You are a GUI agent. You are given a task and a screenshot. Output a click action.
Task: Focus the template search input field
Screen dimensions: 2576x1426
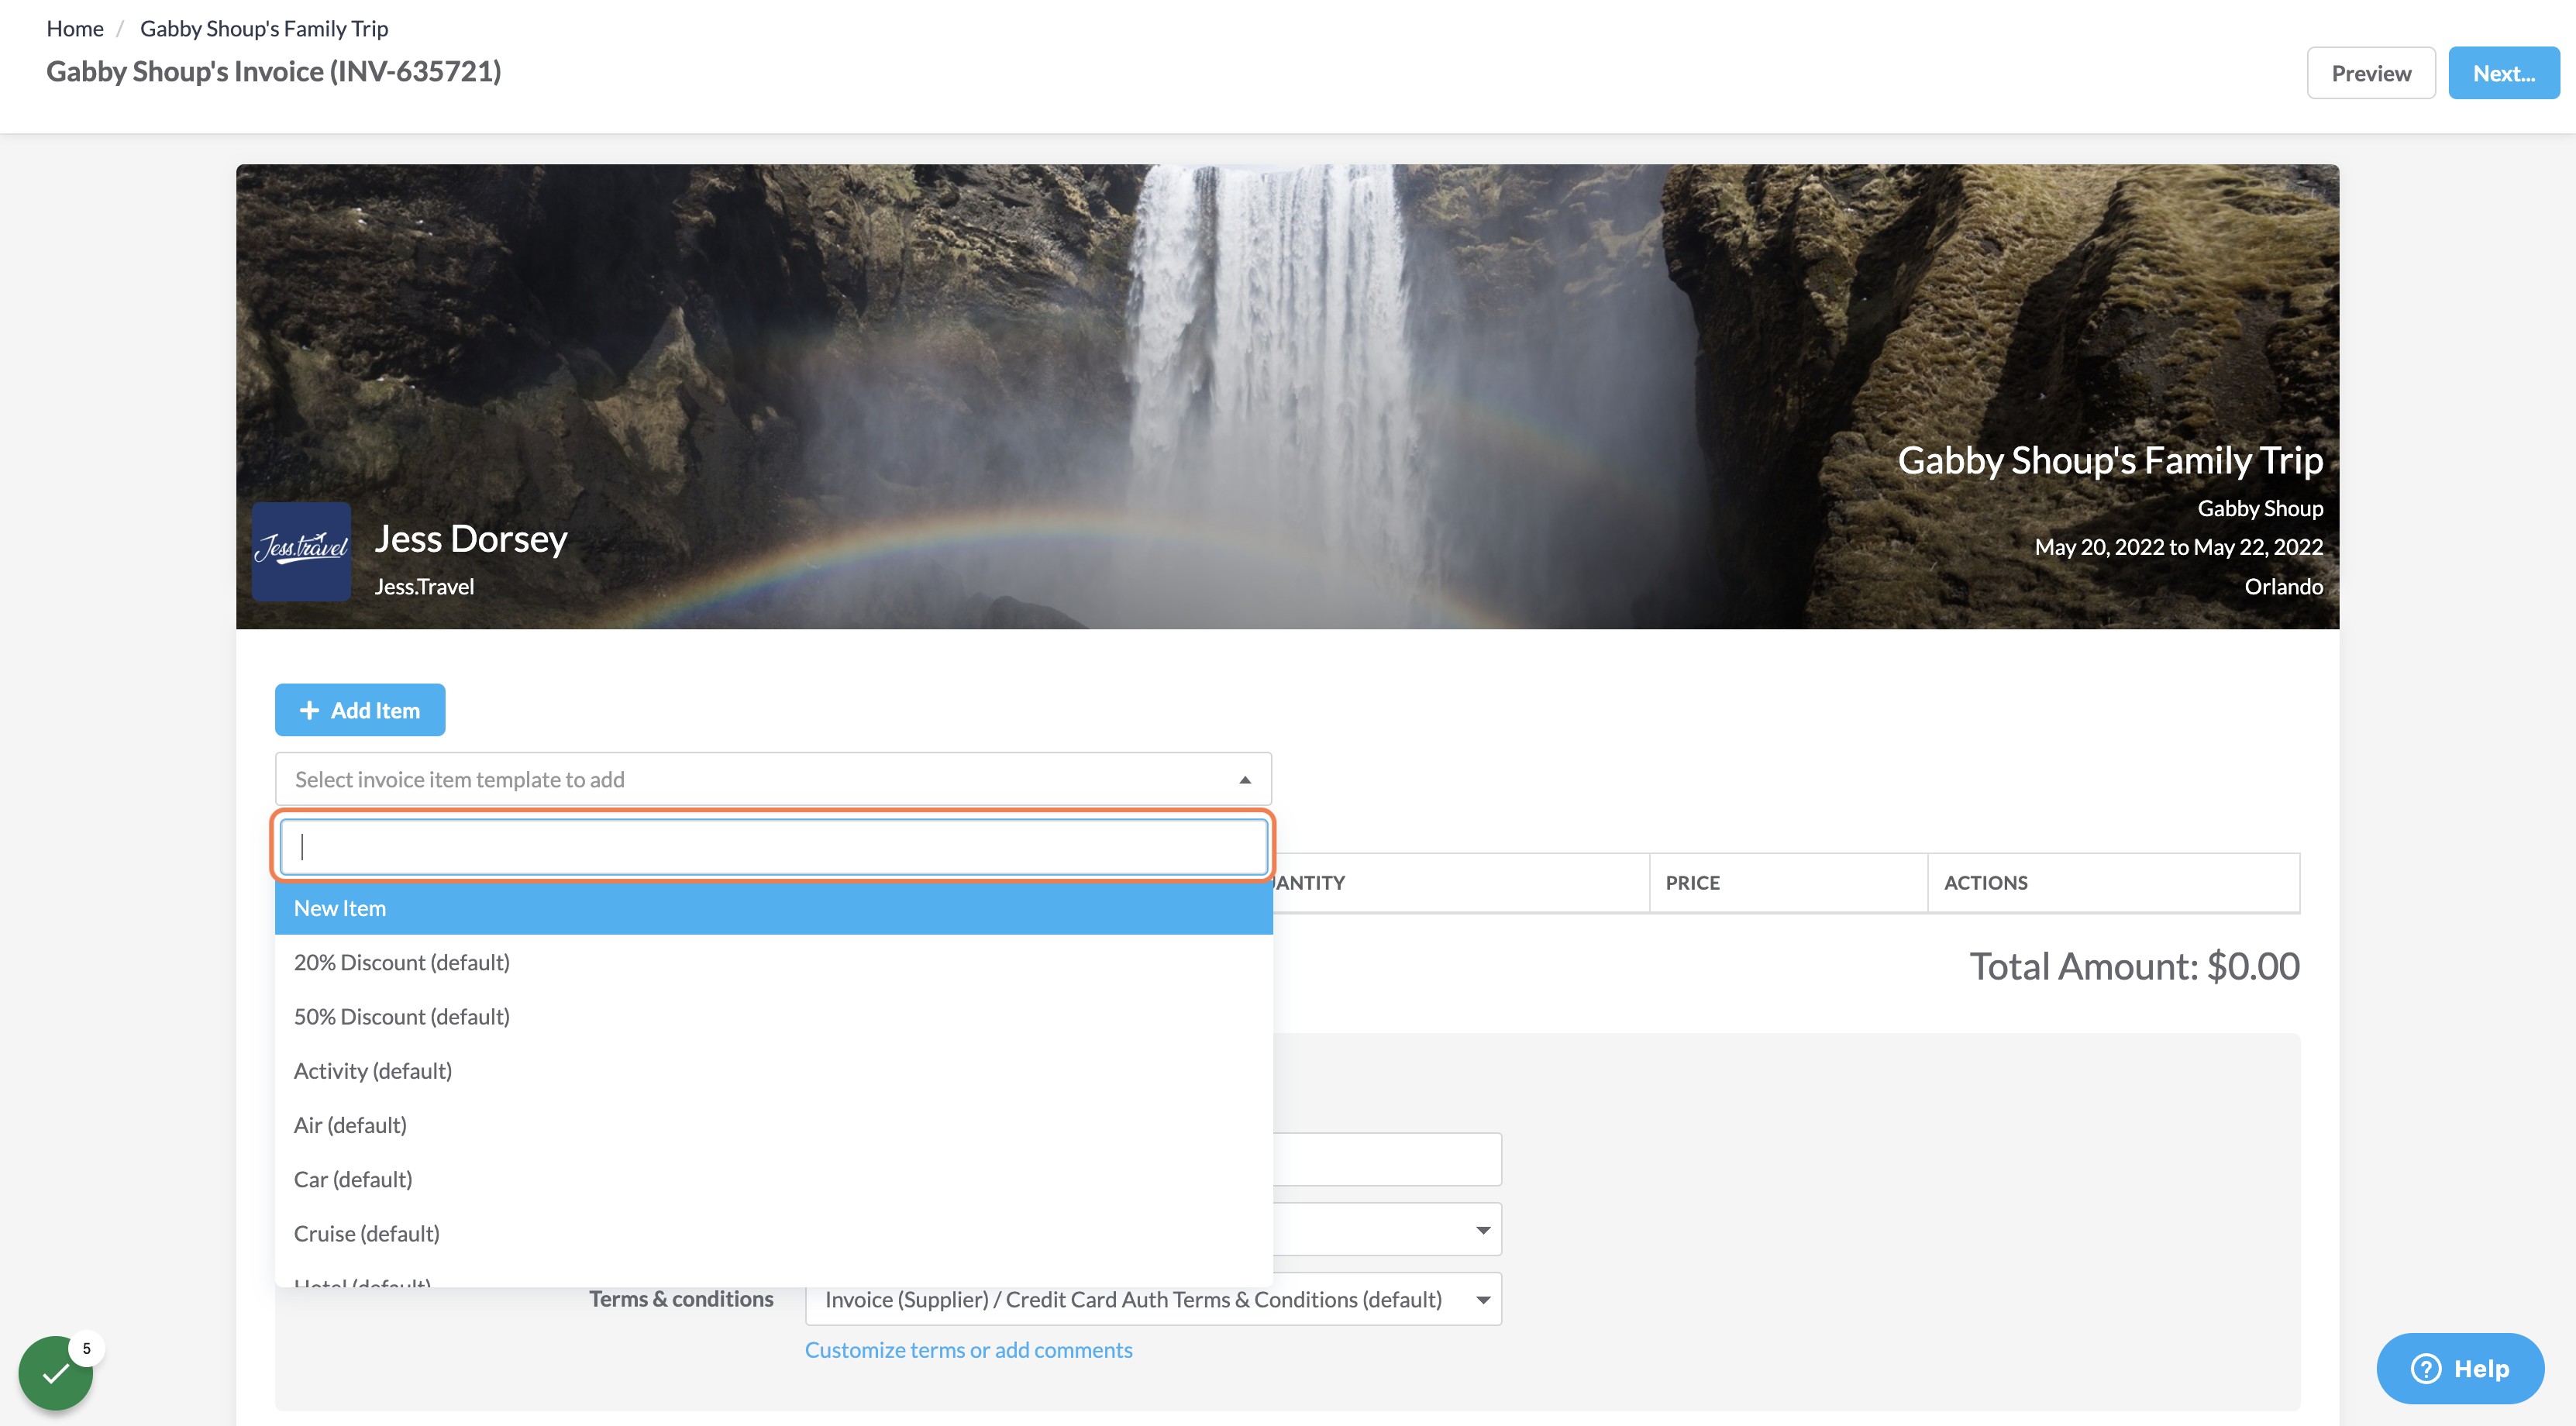pyautogui.click(x=773, y=847)
